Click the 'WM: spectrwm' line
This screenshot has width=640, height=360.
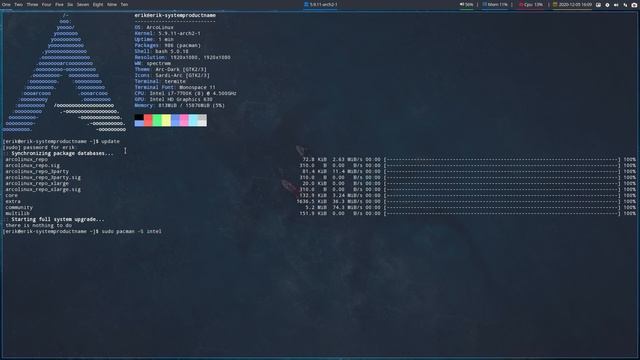[153, 63]
